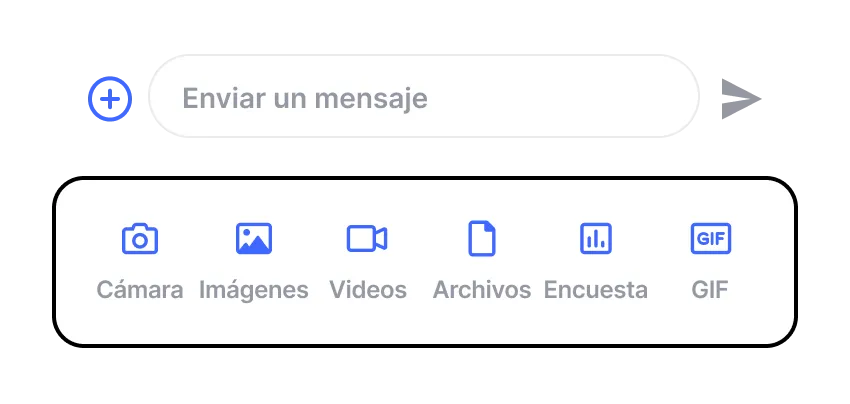Select the camera icon
This screenshot has width=850, height=404.
click(140, 239)
